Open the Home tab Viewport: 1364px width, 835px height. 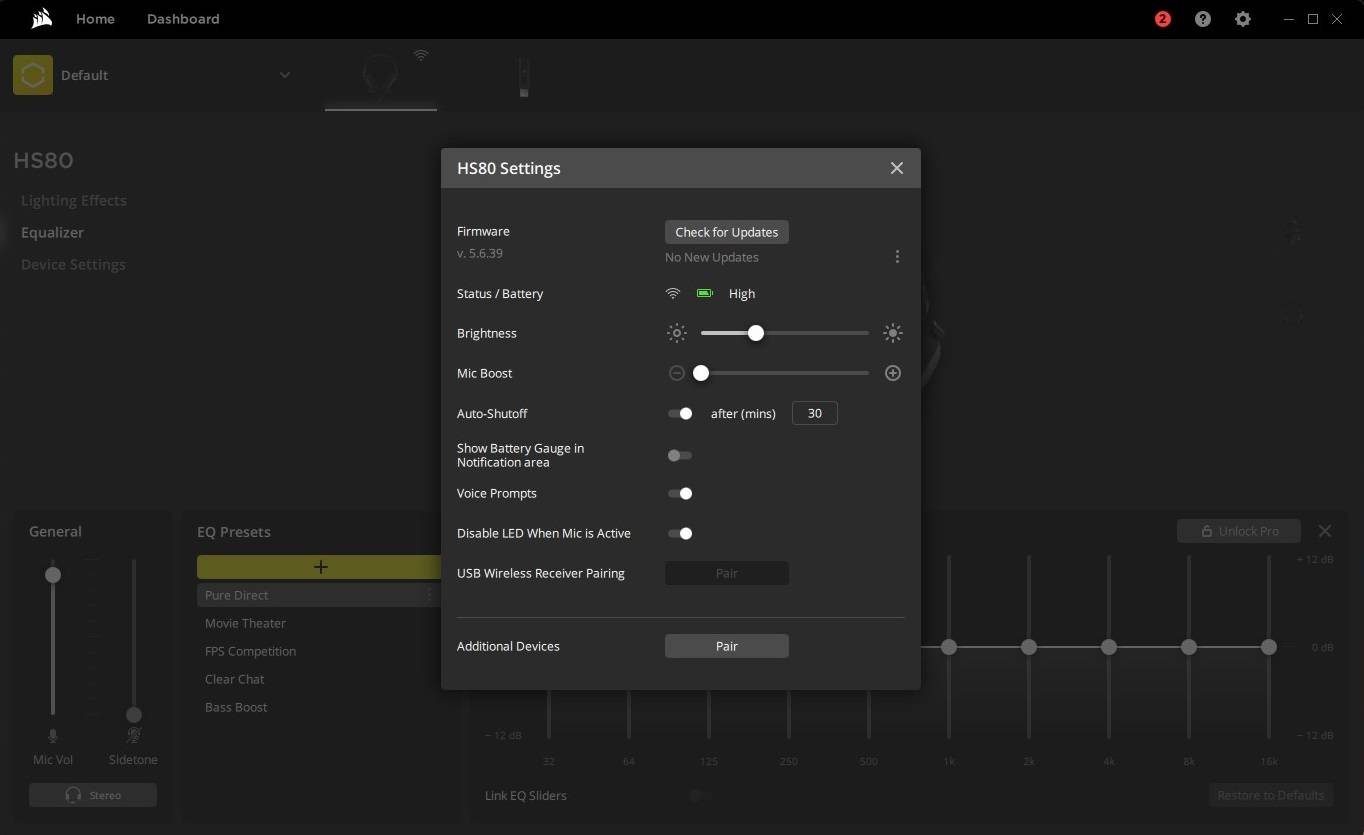(95, 19)
